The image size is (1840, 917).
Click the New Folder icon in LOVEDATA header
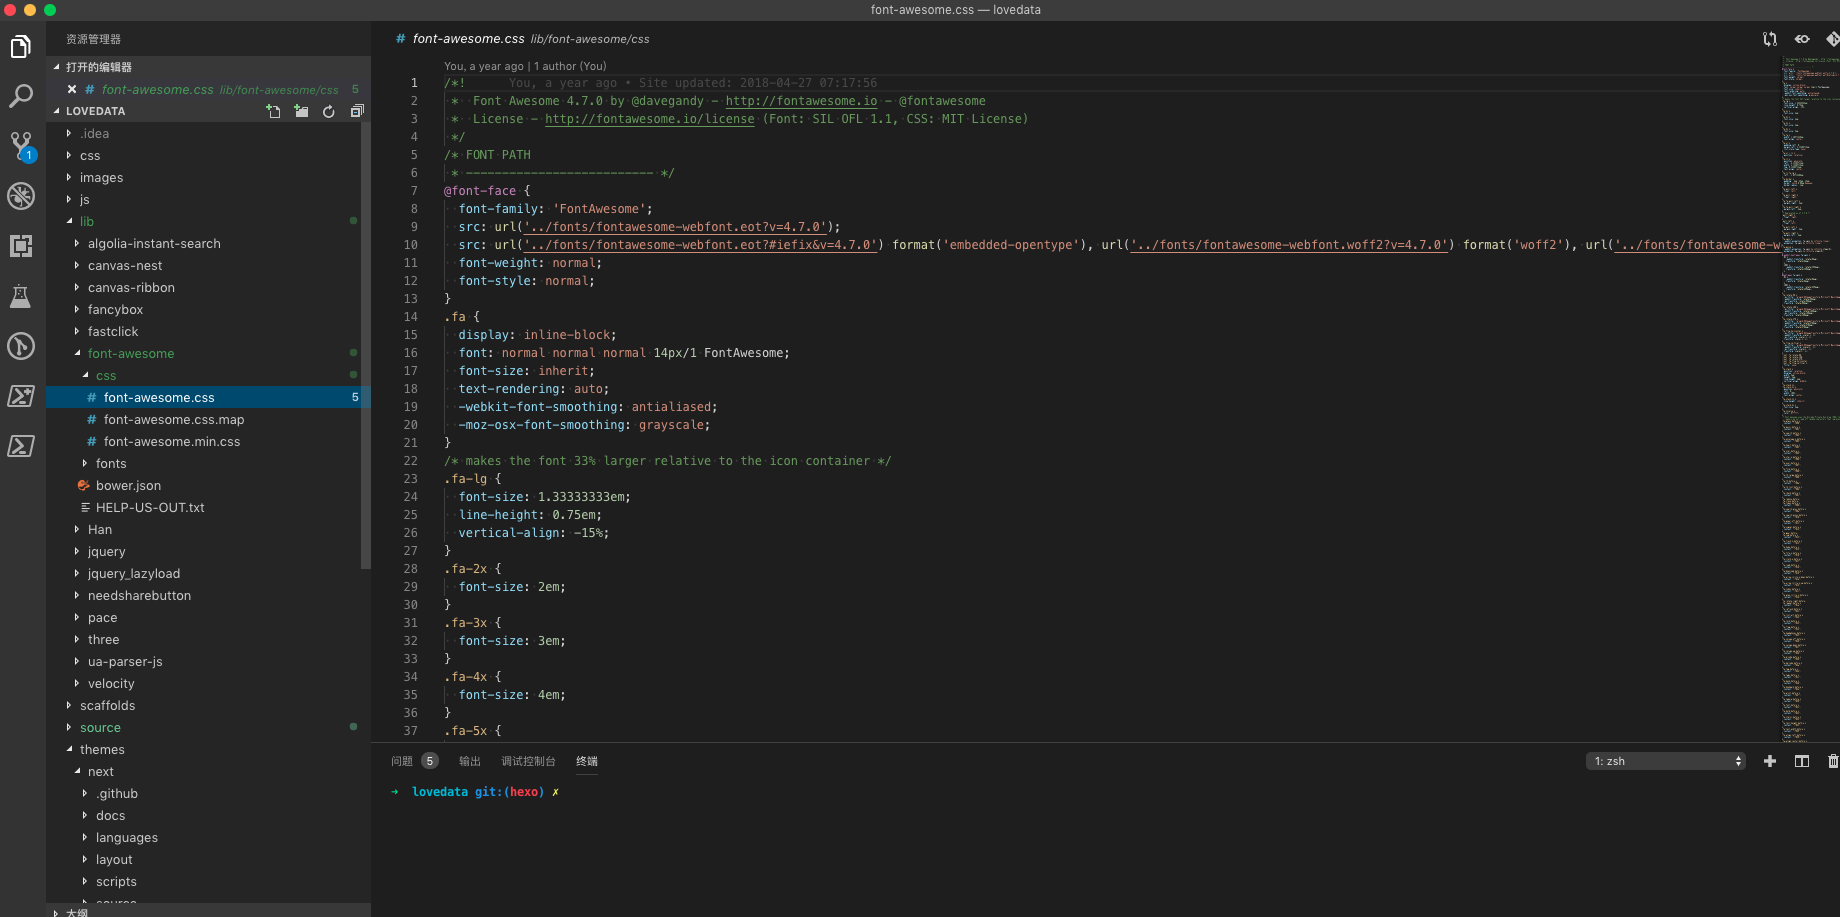click(301, 111)
